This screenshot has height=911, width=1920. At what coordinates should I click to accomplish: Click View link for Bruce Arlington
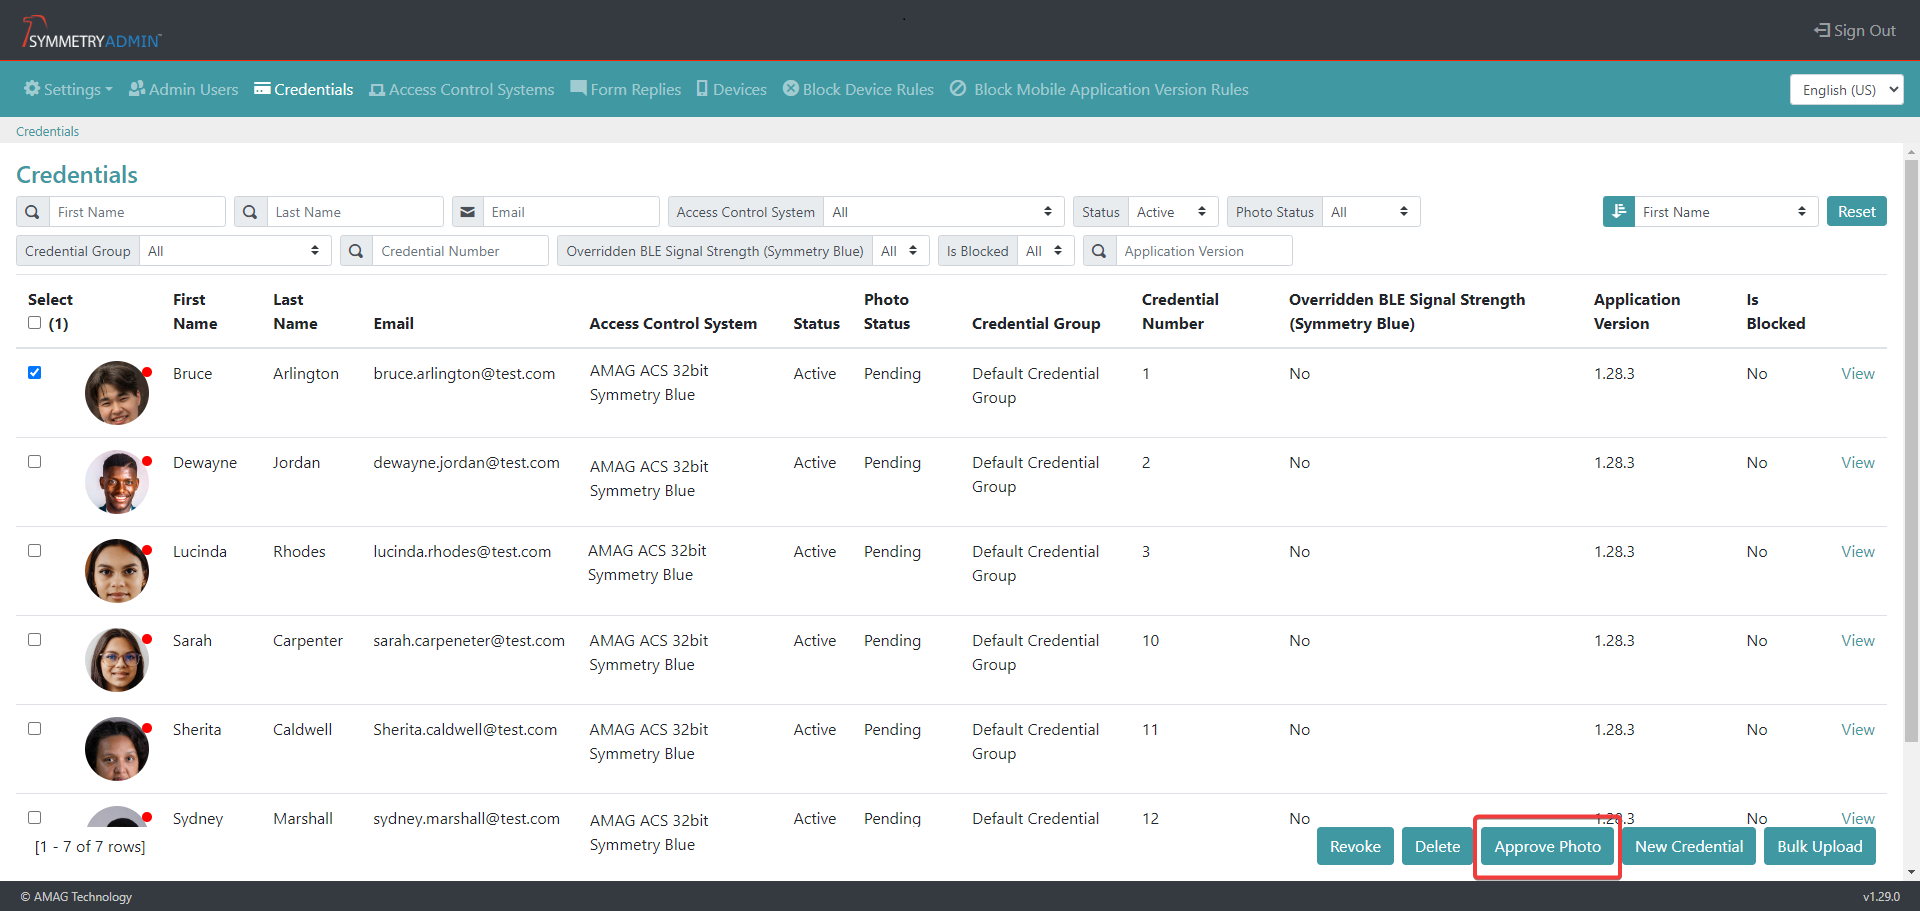[x=1858, y=373]
